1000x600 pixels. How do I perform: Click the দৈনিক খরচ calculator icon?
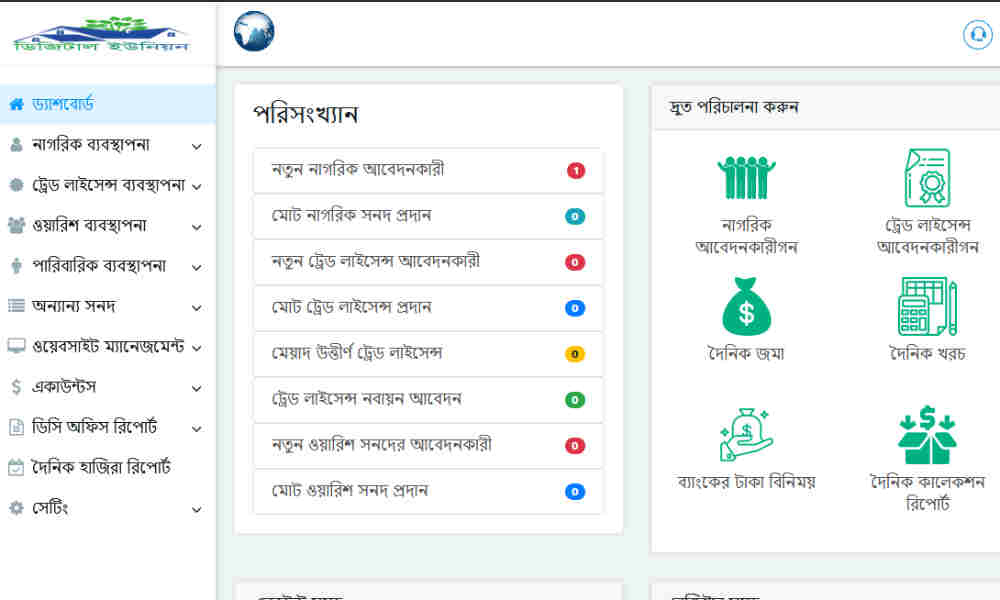(x=927, y=306)
